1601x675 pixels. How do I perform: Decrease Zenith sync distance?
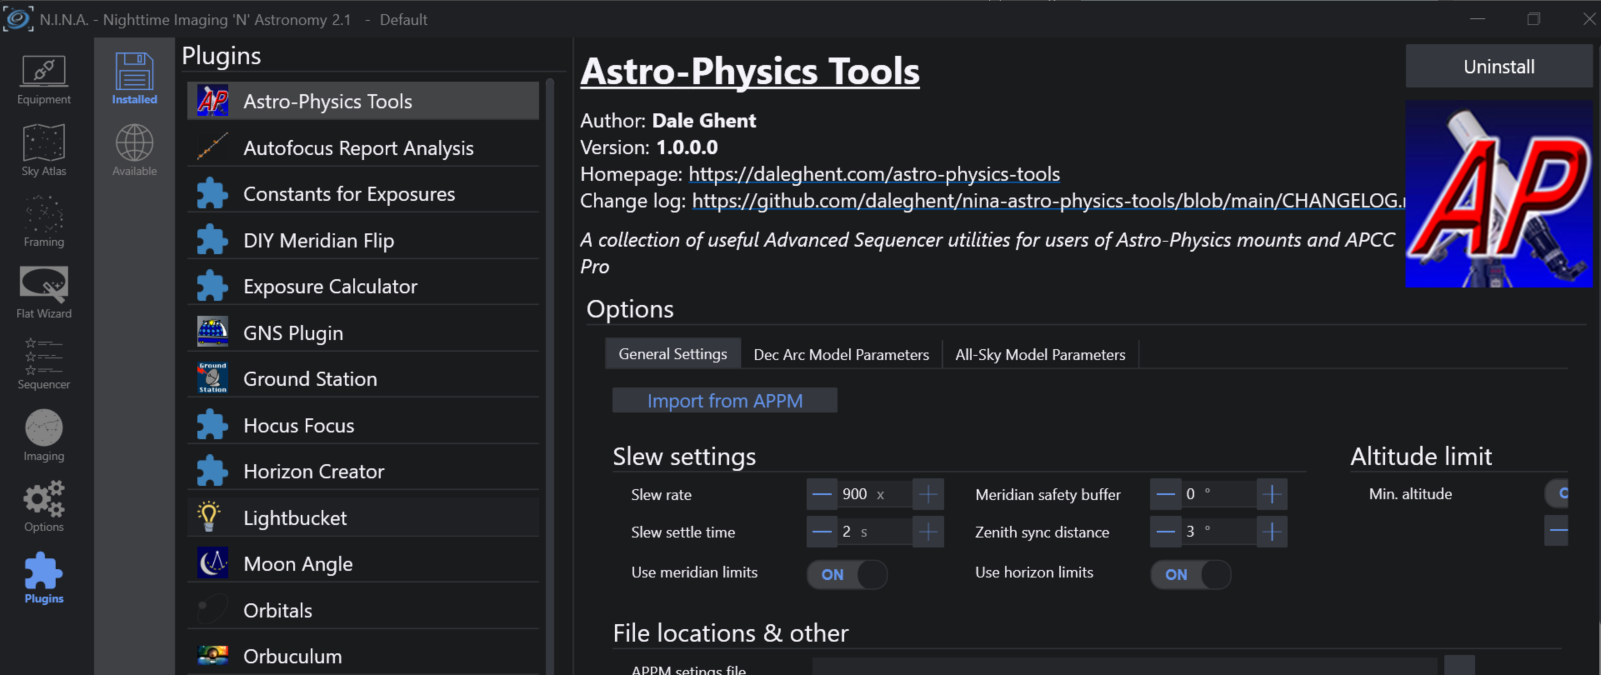[x=1166, y=532]
